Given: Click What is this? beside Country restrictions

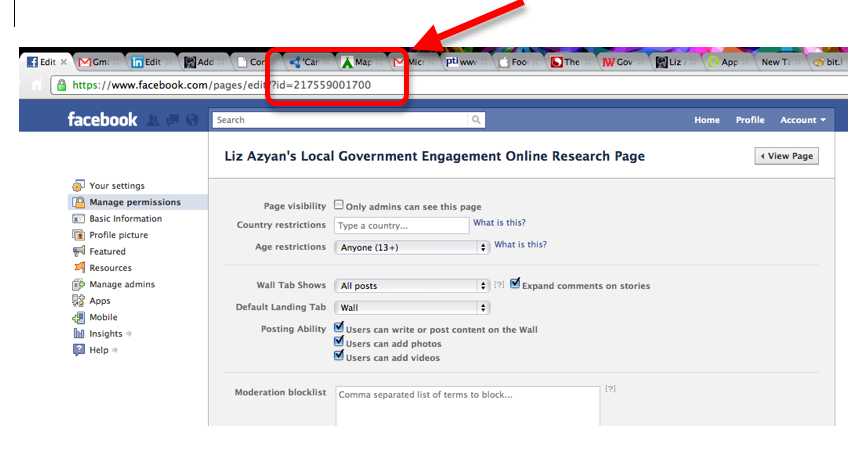Looking at the screenshot, I should 499,223.
